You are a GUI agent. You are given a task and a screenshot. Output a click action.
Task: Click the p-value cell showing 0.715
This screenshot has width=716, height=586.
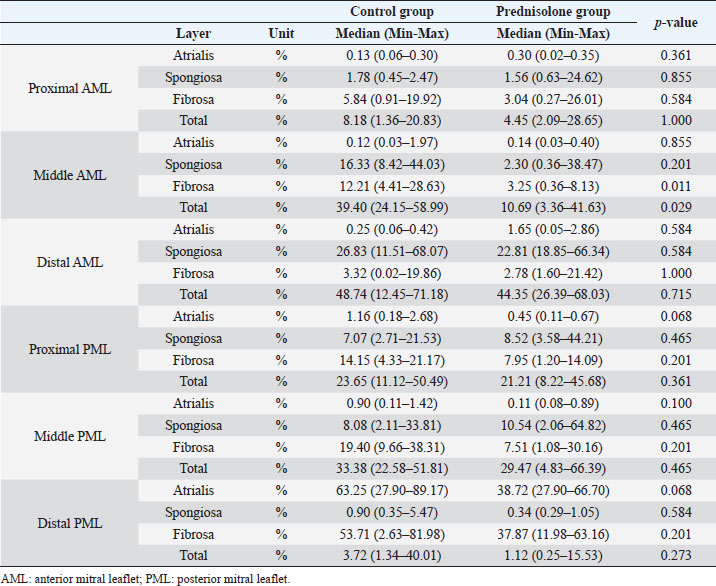[674, 295]
